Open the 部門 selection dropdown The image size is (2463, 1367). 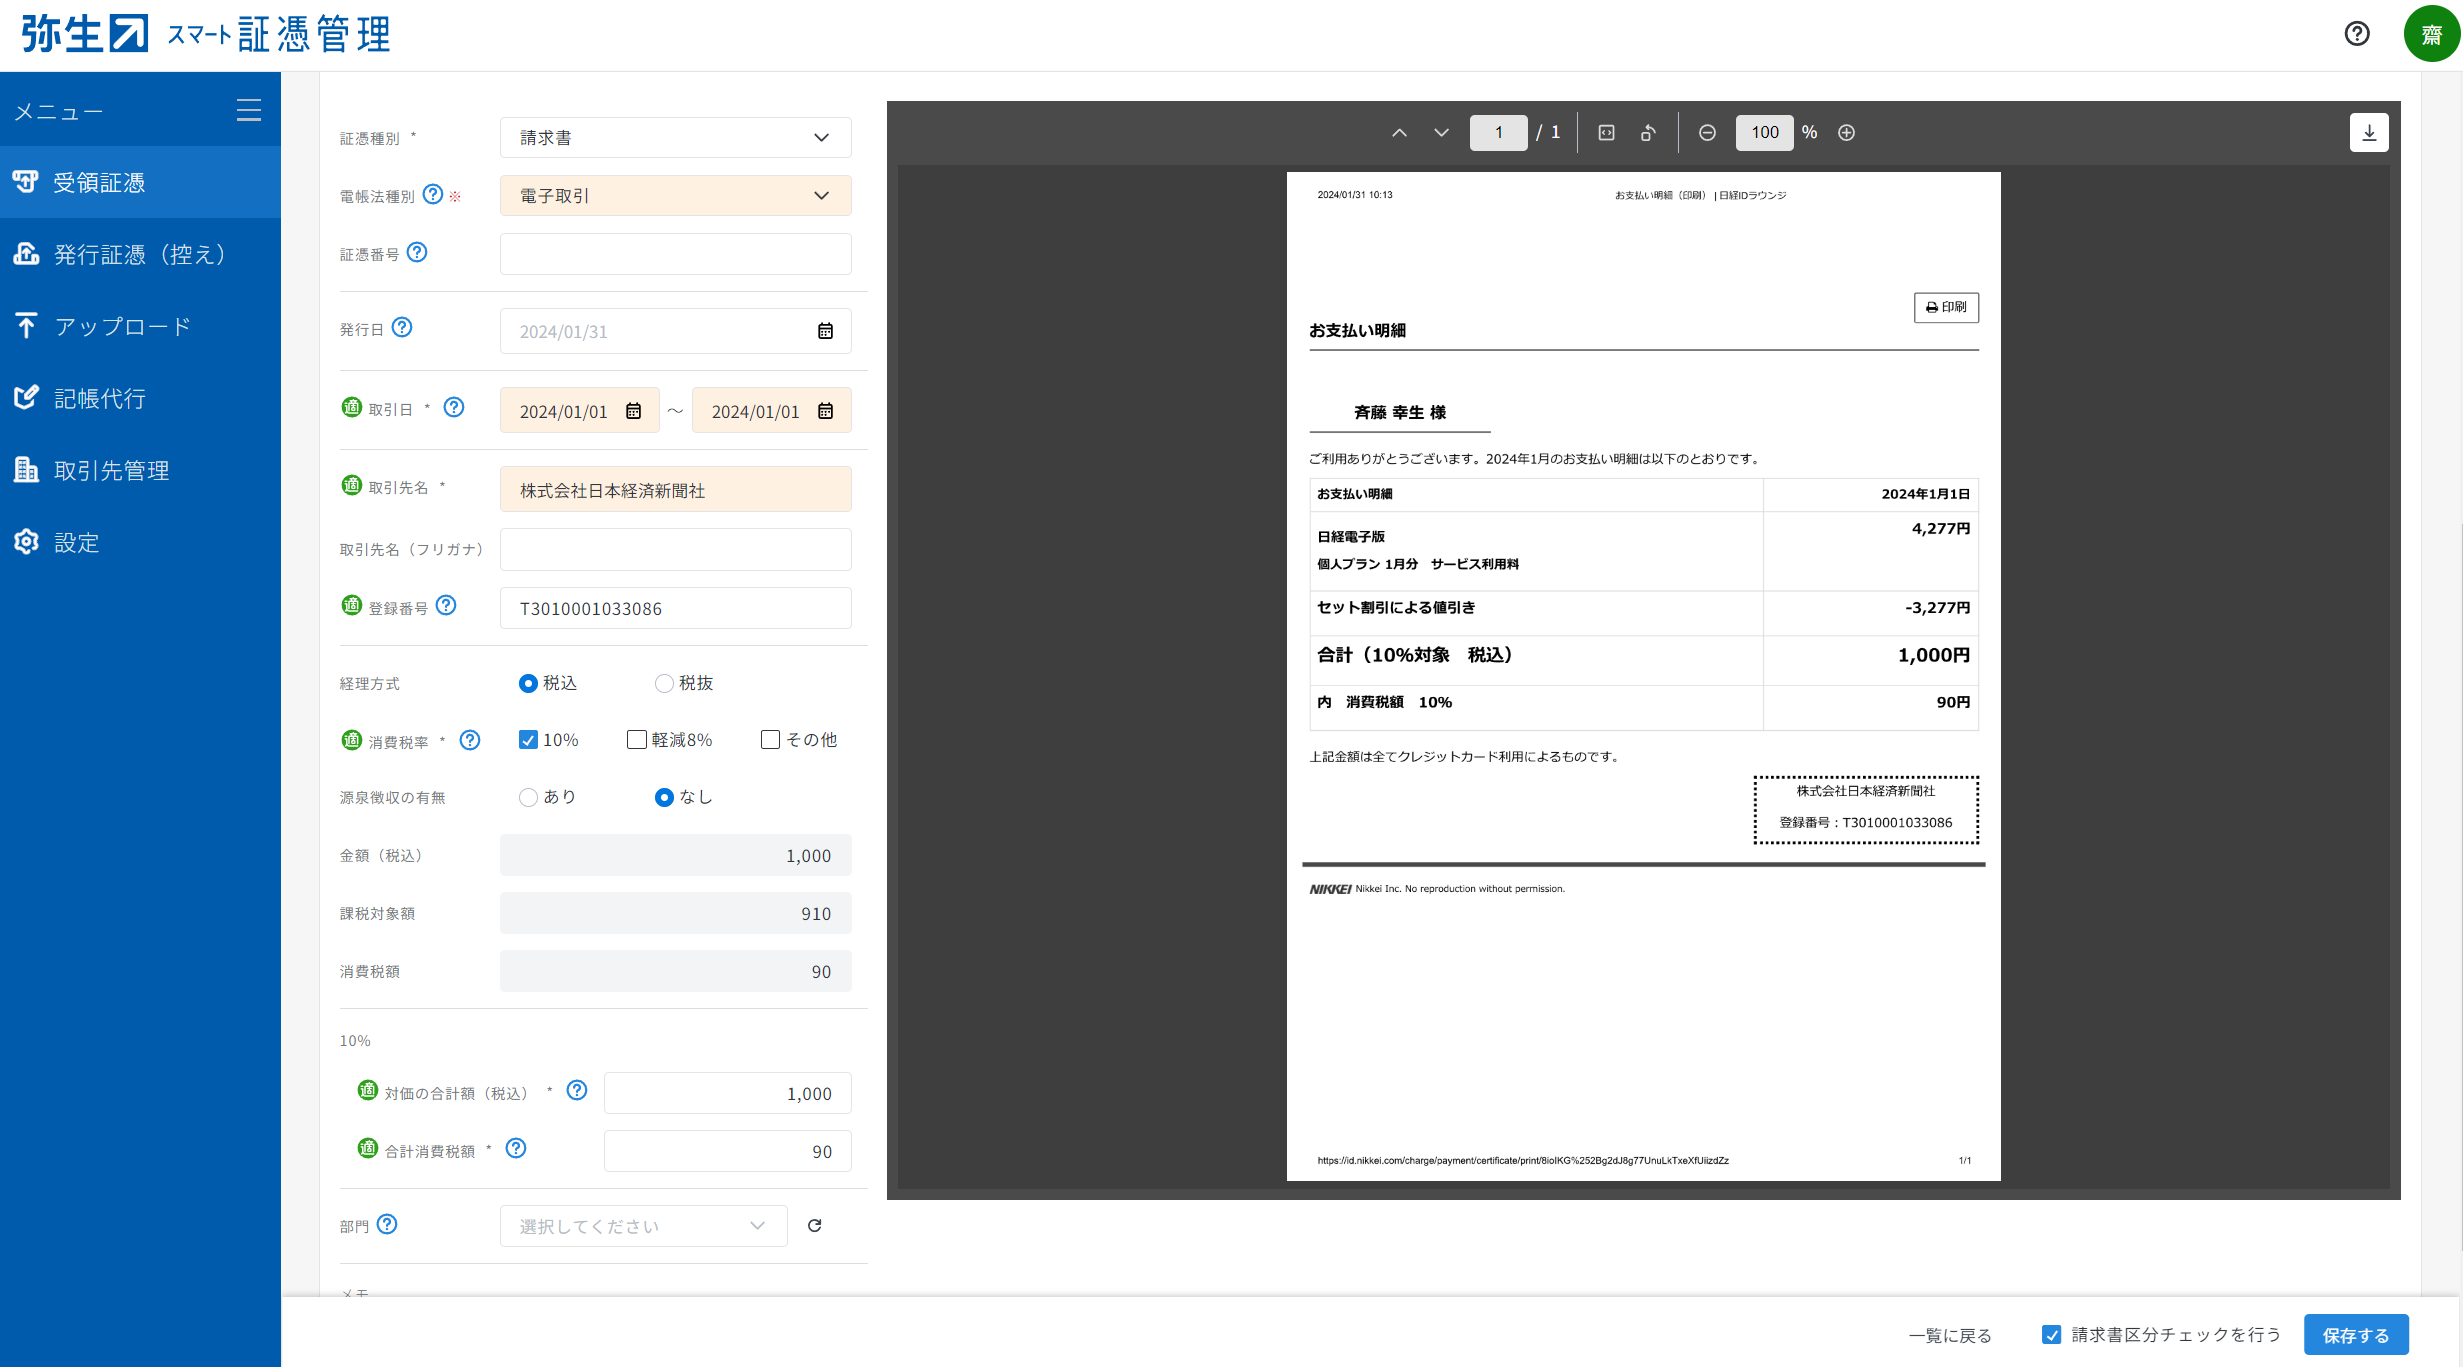(644, 1226)
